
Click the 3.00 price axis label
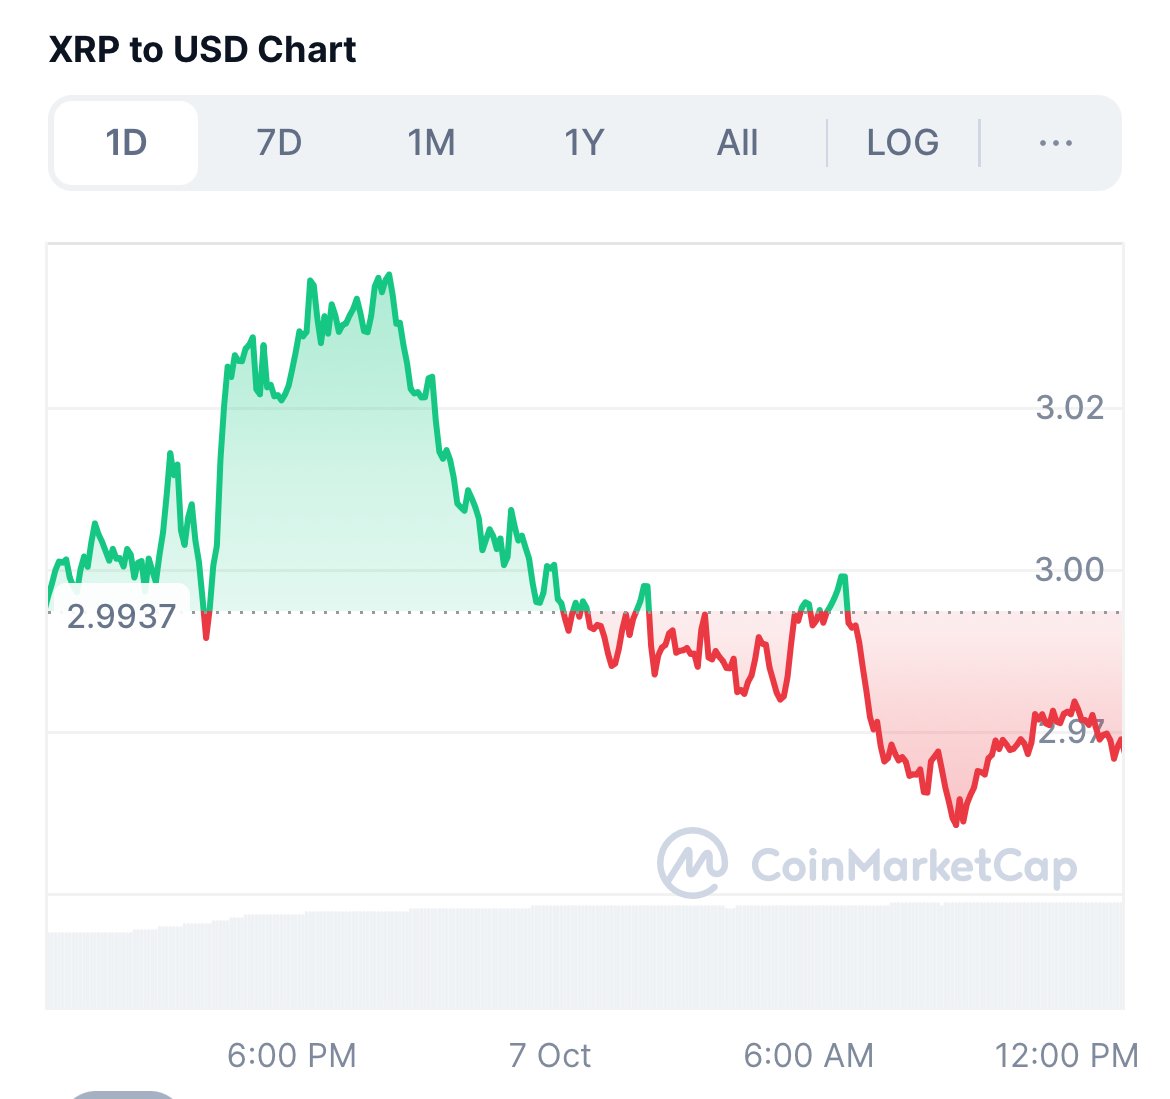(1069, 570)
